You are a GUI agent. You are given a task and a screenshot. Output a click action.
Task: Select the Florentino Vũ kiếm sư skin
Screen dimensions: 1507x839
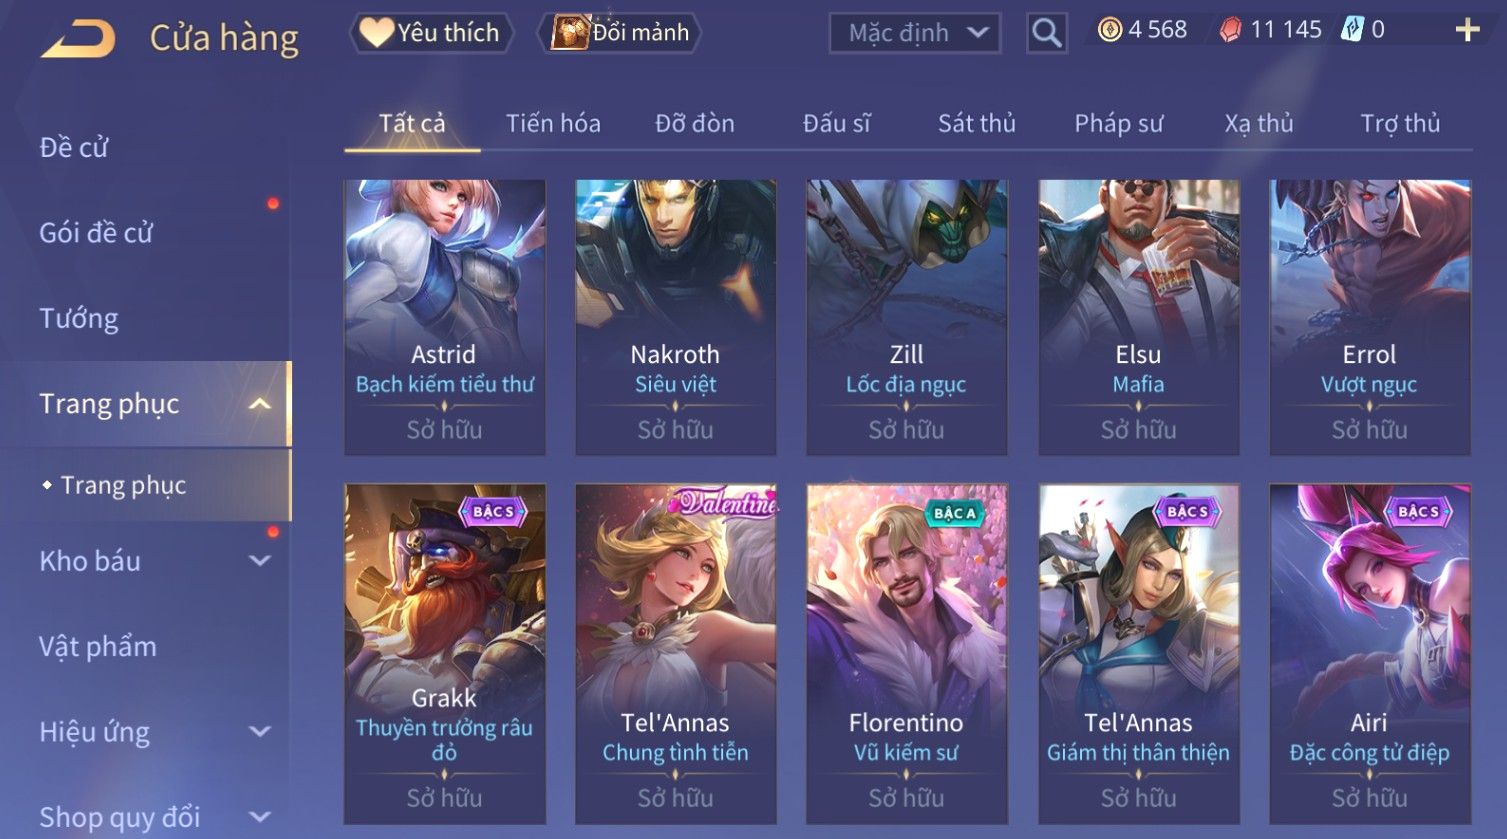pyautogui.click(x=907, y=654)
